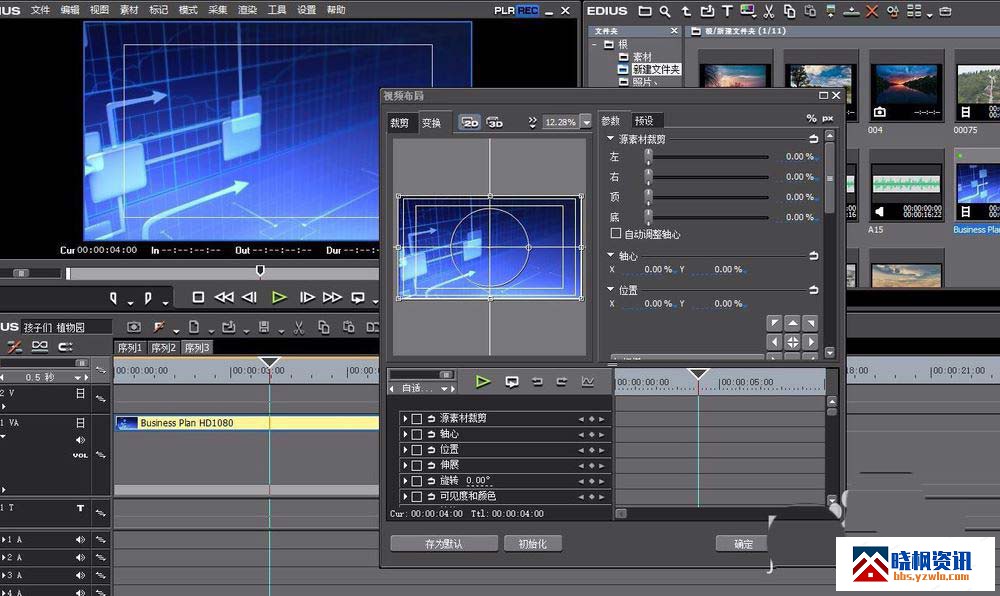
Task: Switch layout preview to 2D mode
Action: click(470, 122)
